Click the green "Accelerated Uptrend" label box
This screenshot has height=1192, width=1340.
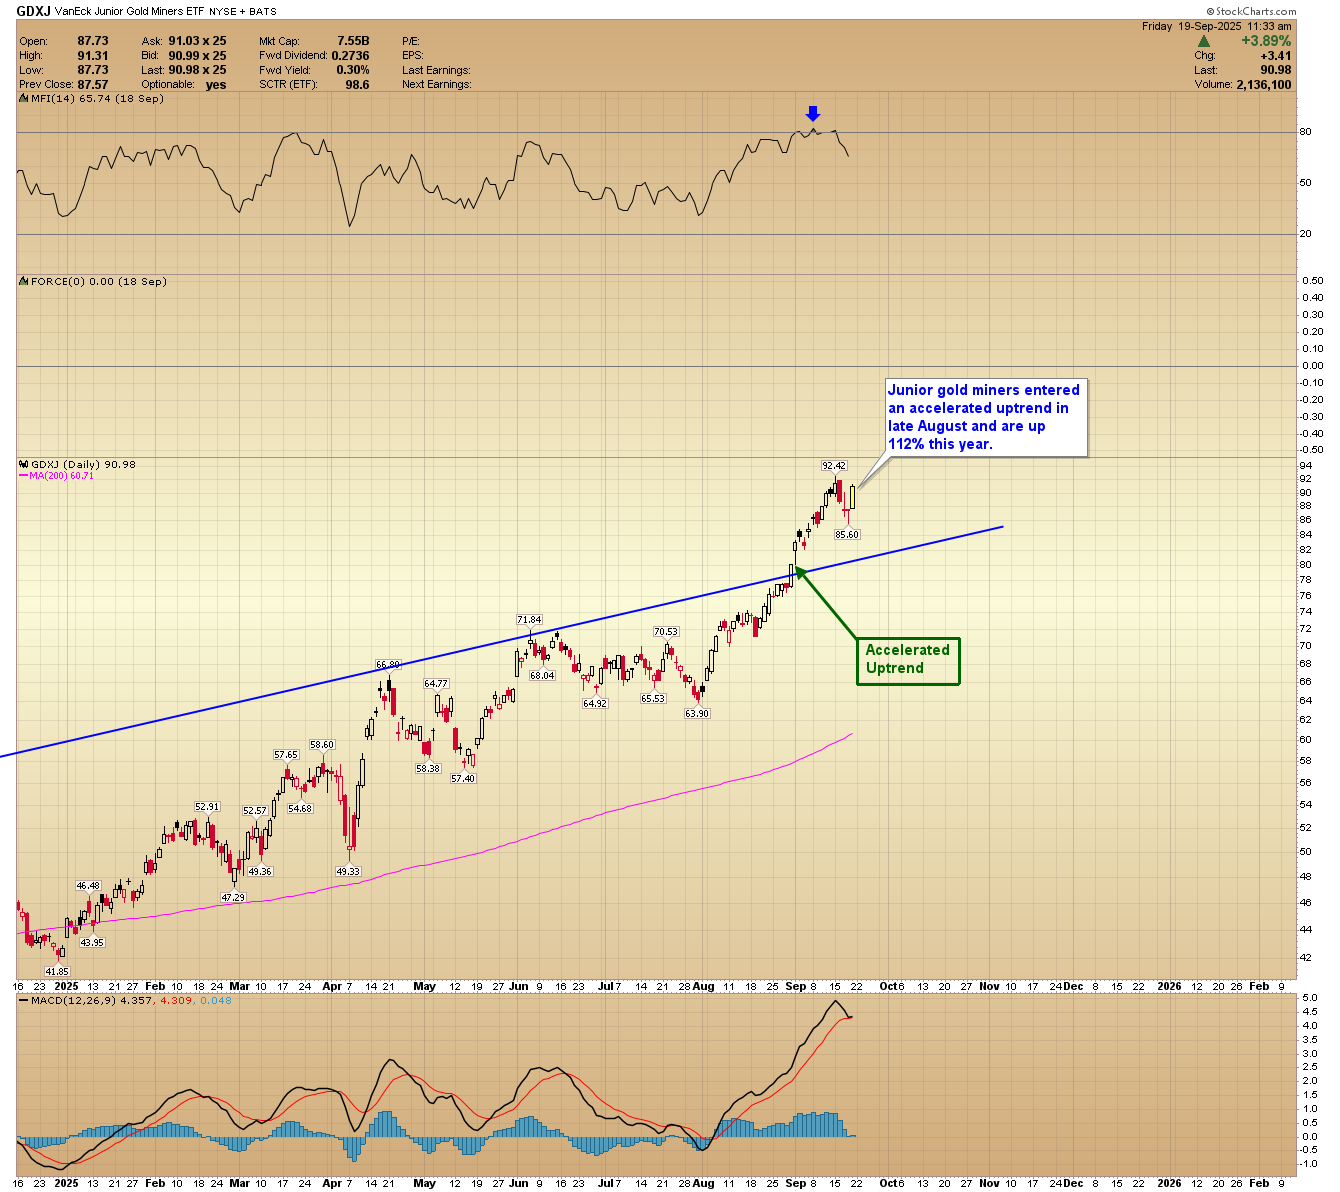(908, 660)
